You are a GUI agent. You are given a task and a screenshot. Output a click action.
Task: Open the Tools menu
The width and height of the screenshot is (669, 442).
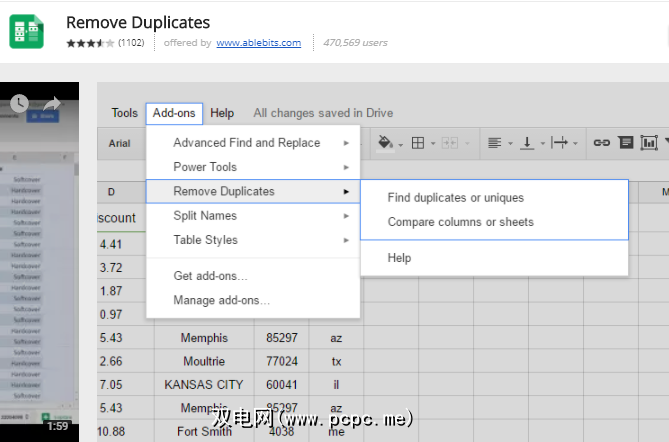(x=124, y=113)
